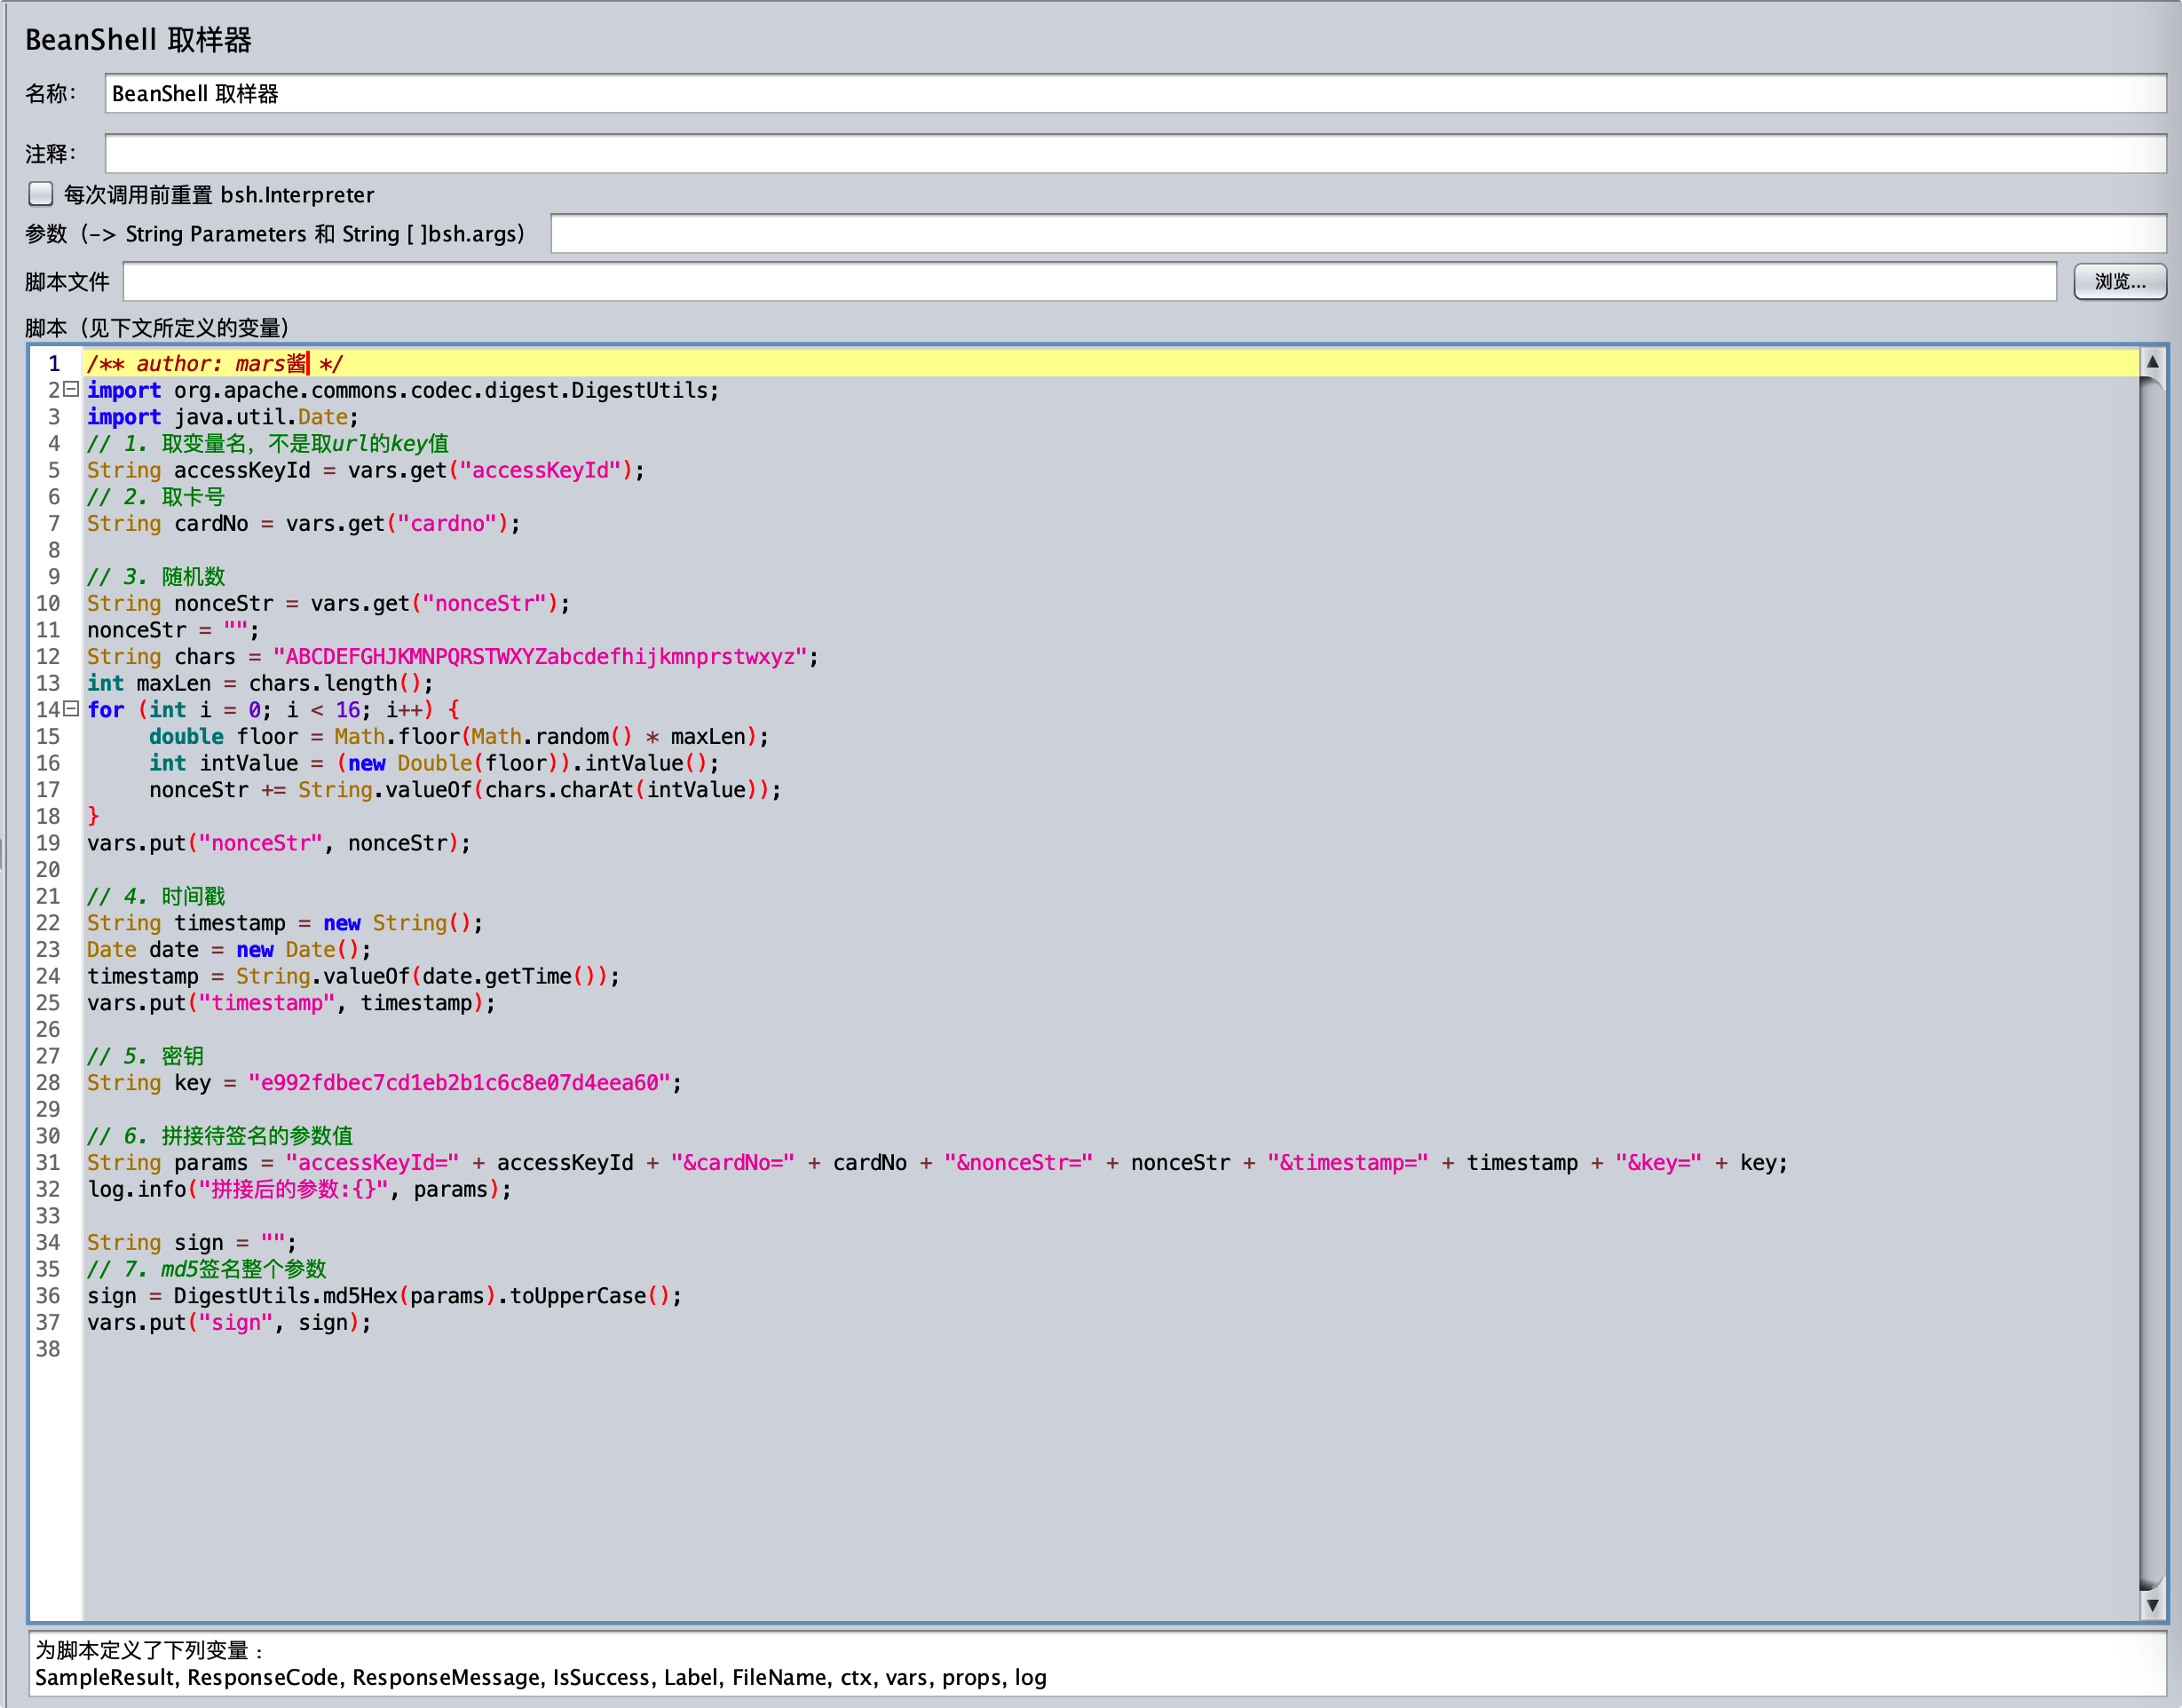Screen dimensions: 2182x1708
Task: Toggle the reset bsh.Interpreter checkbox
Action: pyautogui.click(x=41, y=193)
